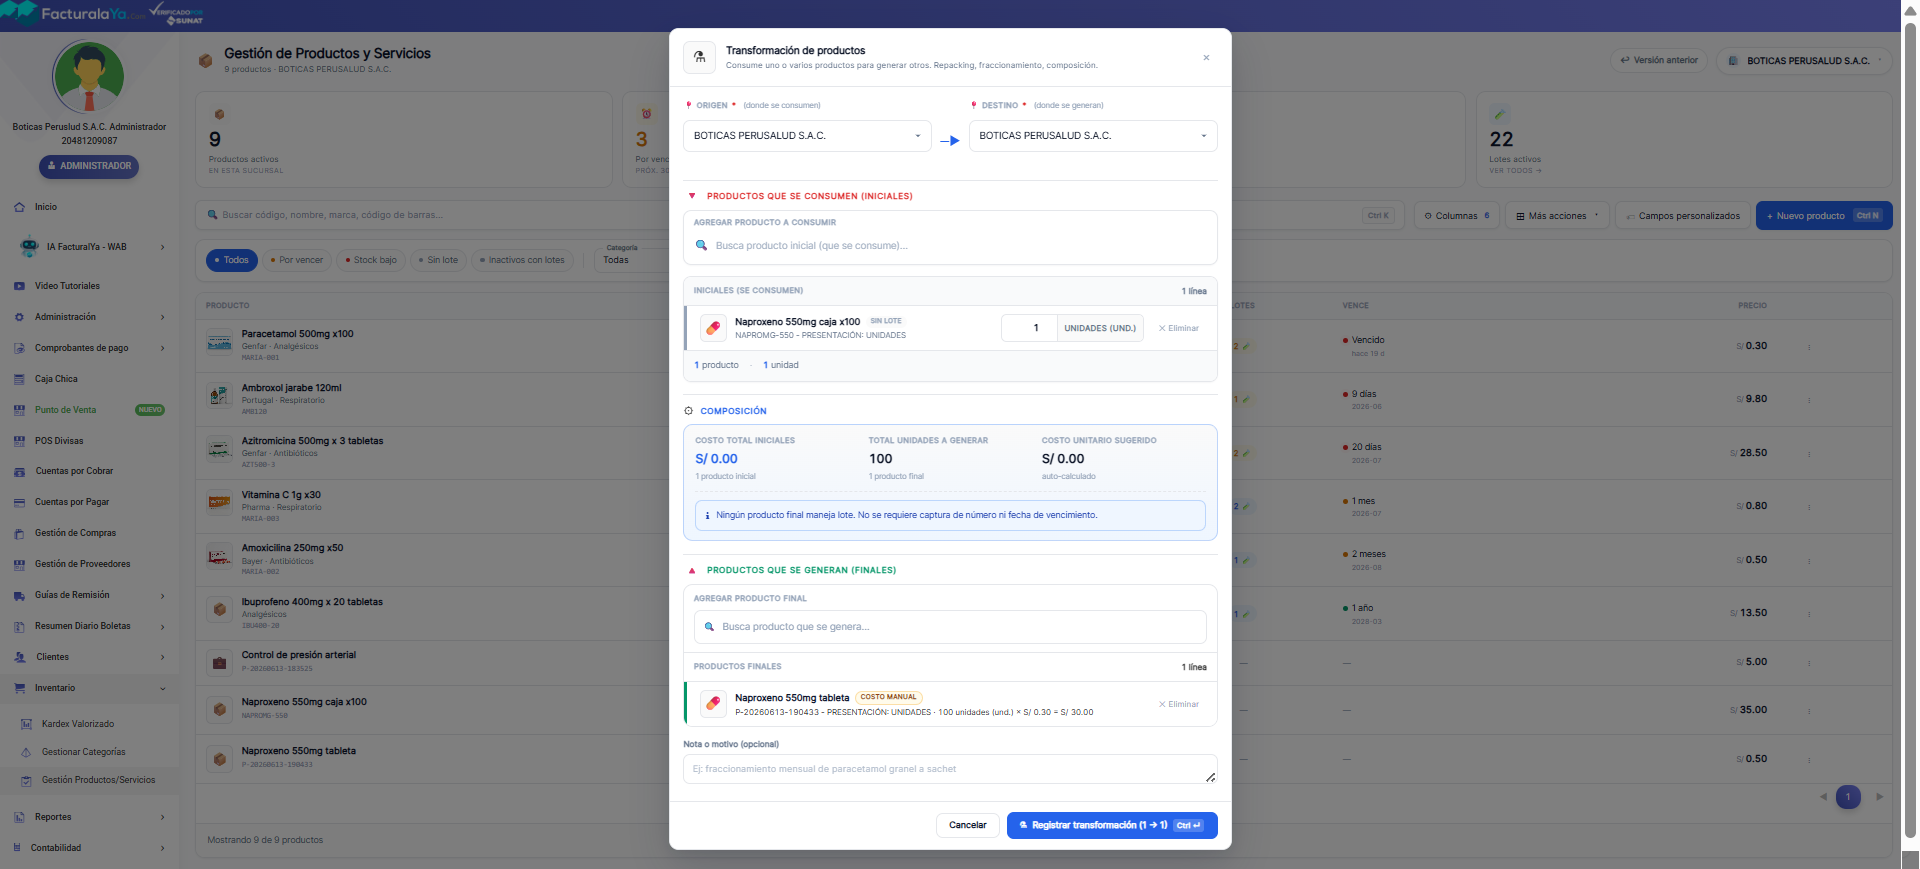Click Campos personalizados button
The width and height of the screenshot is (1920, 869).
coord(1683,216)
